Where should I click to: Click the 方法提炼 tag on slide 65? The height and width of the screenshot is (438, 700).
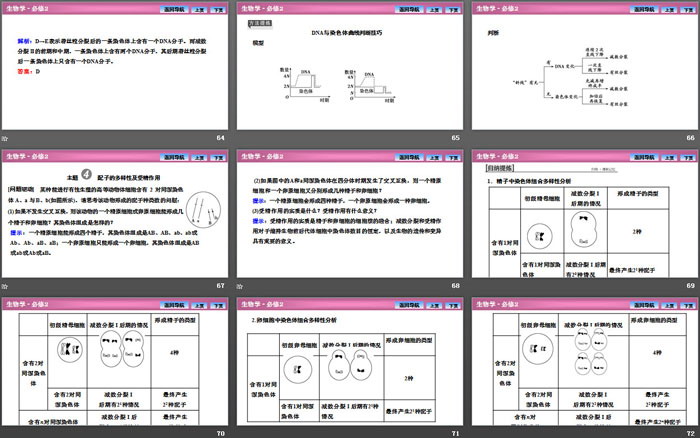[260, 23]
